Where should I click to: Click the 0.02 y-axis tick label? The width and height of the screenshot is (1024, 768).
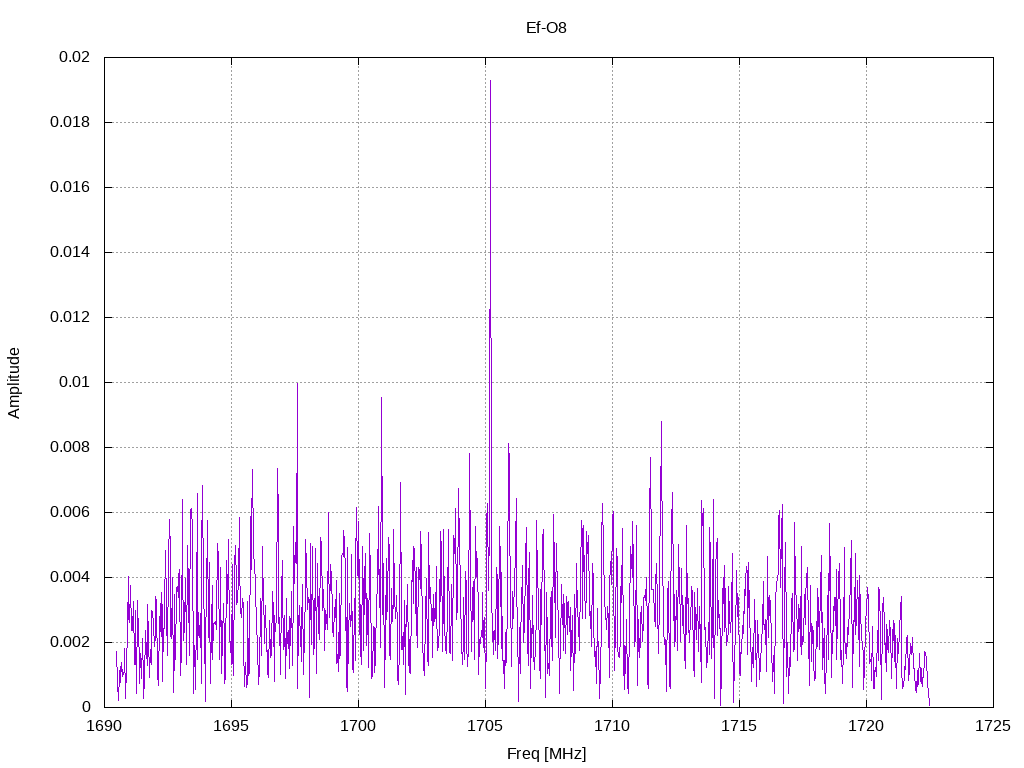coord(74,57)
